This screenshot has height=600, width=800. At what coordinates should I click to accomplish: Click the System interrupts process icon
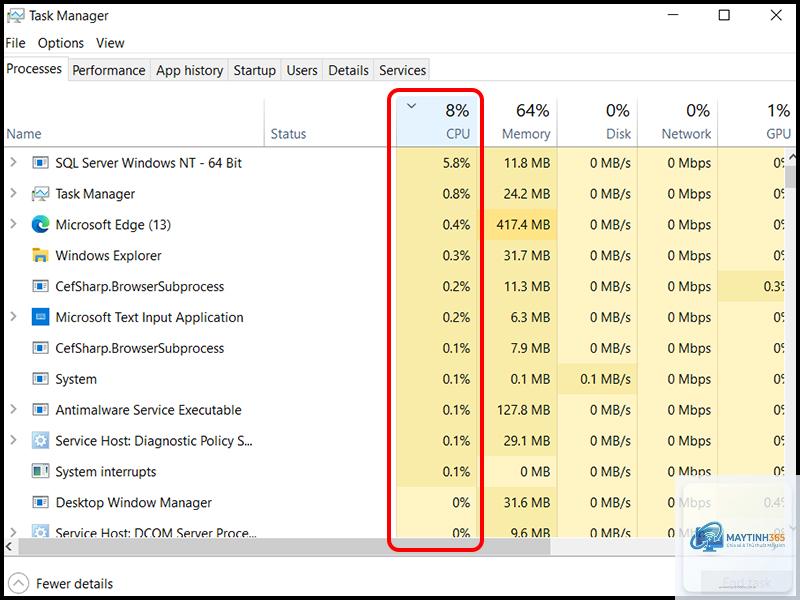[40, 471]
